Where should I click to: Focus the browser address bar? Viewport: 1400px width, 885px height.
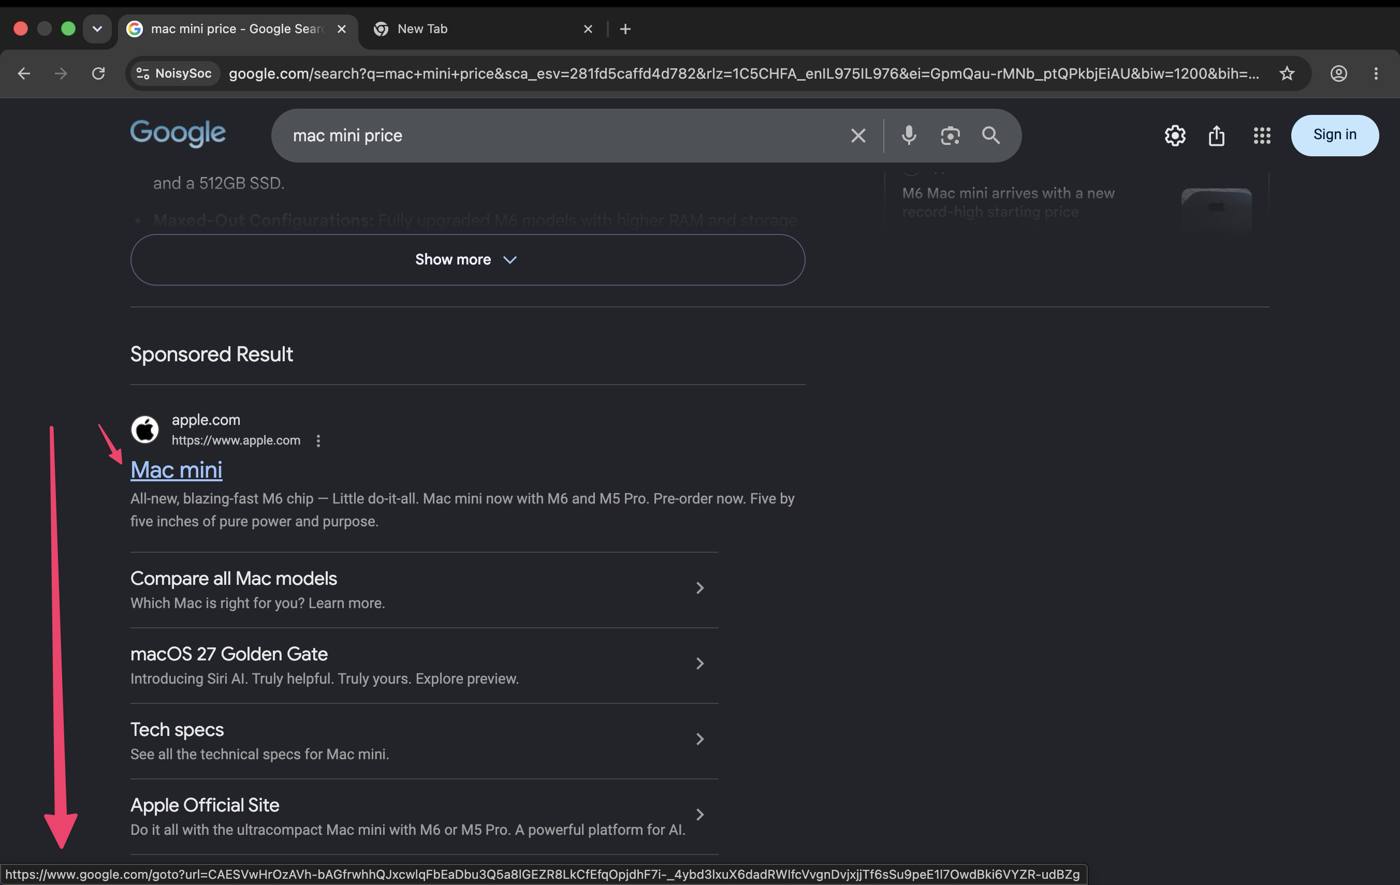(744, 73)
